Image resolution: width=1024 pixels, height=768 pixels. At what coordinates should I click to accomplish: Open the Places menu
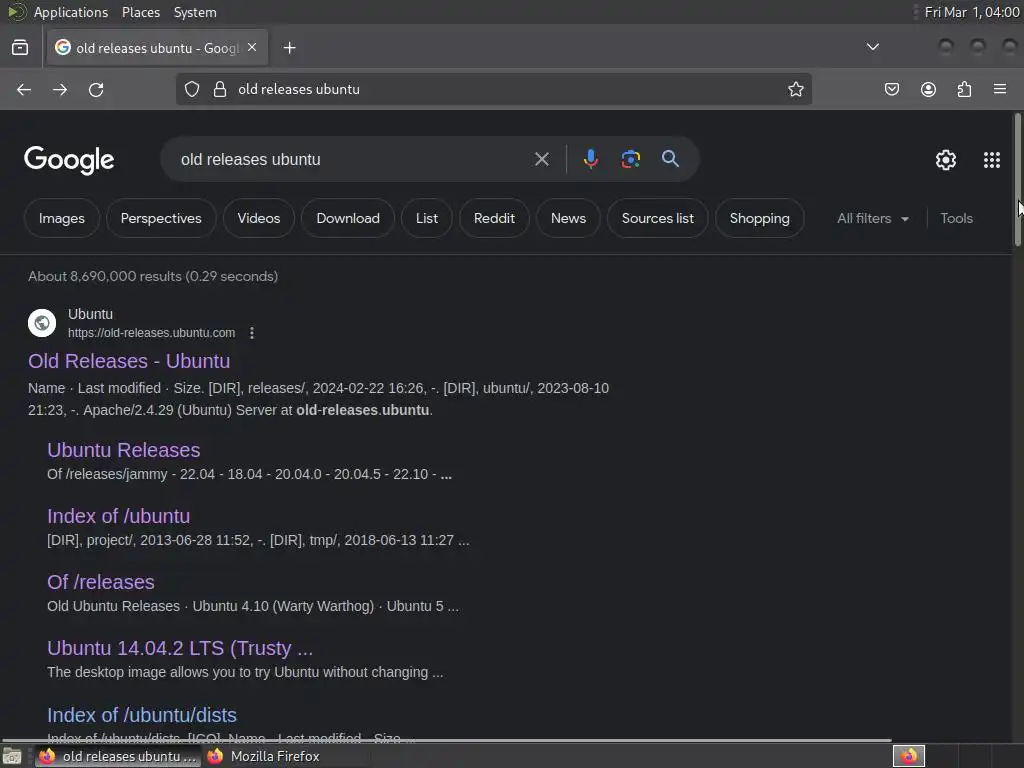[140, 12]
